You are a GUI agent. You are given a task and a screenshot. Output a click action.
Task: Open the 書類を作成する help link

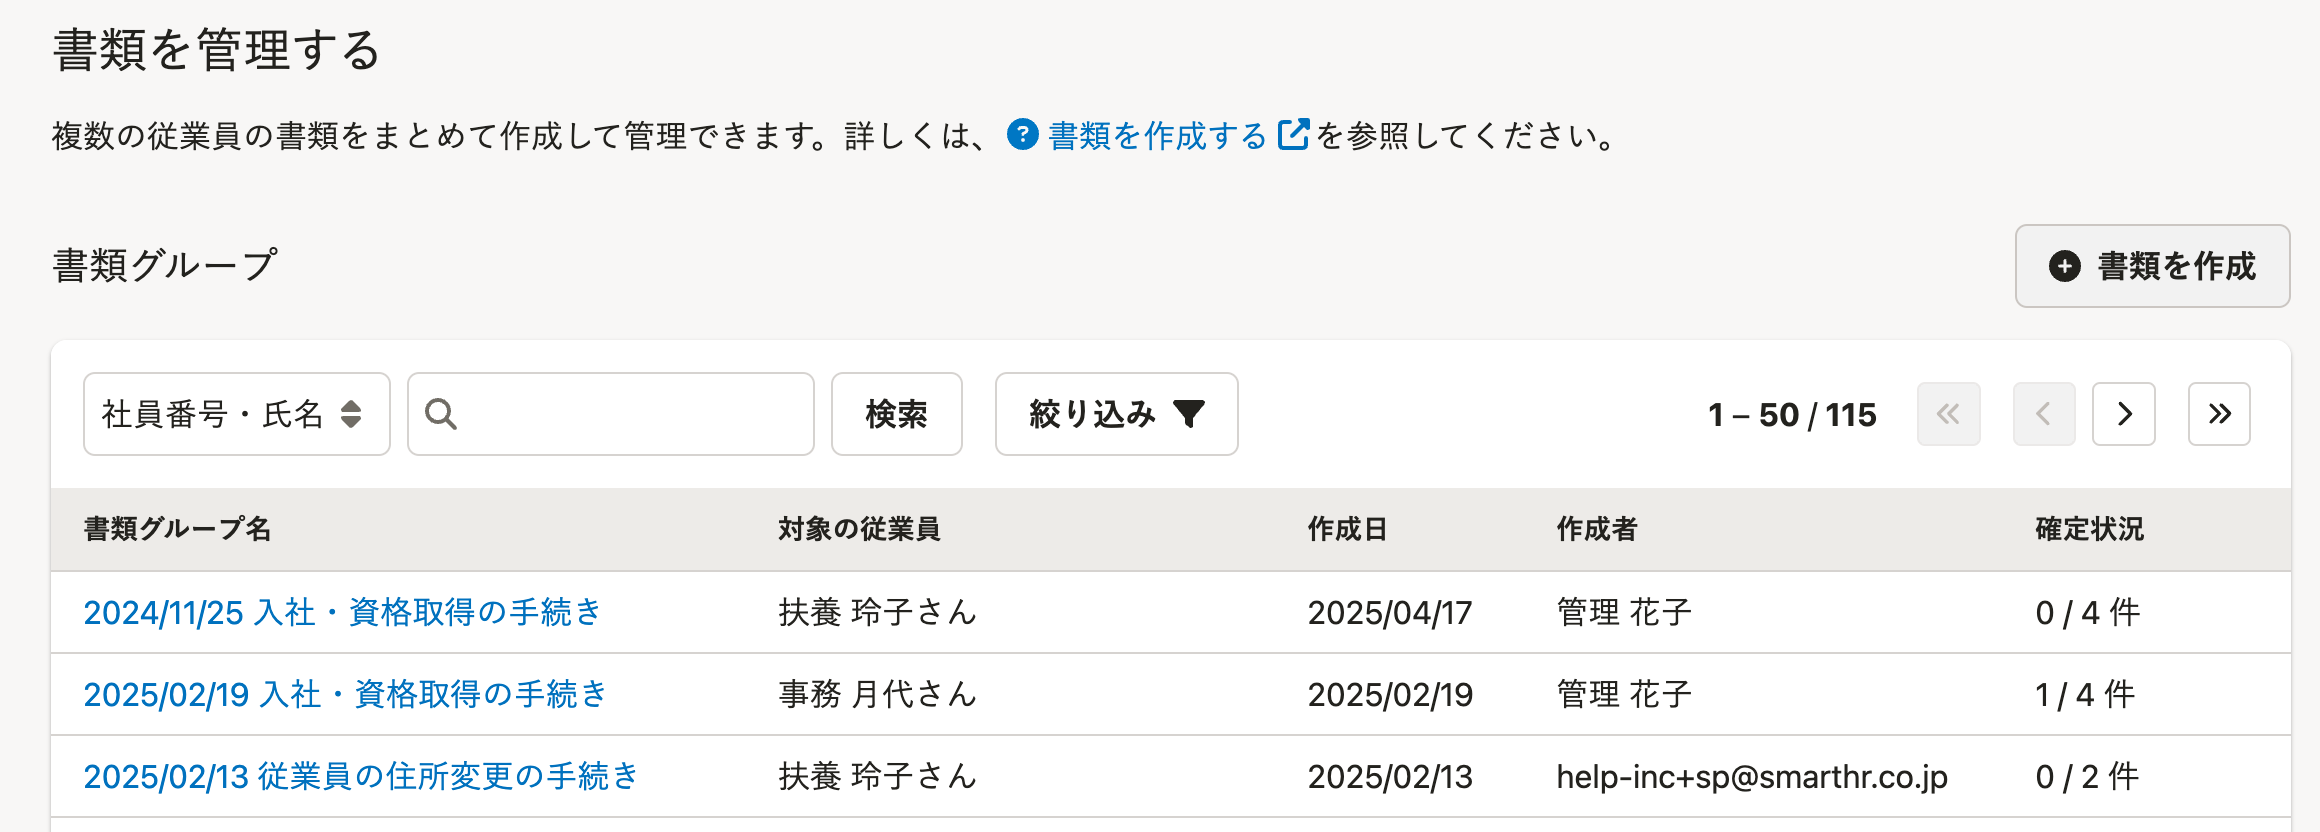1158,135
